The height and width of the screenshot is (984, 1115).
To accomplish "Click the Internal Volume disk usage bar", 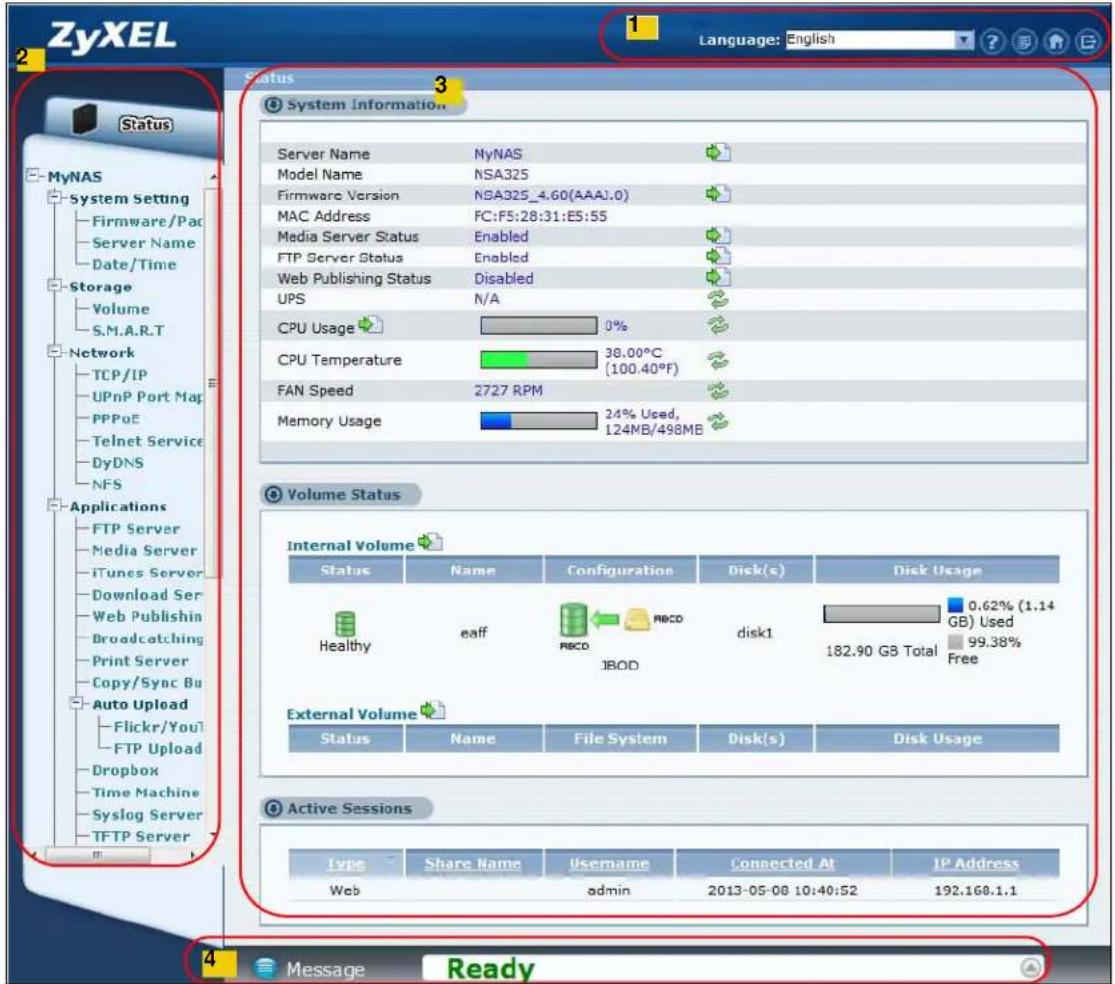I will pos(882,614).
